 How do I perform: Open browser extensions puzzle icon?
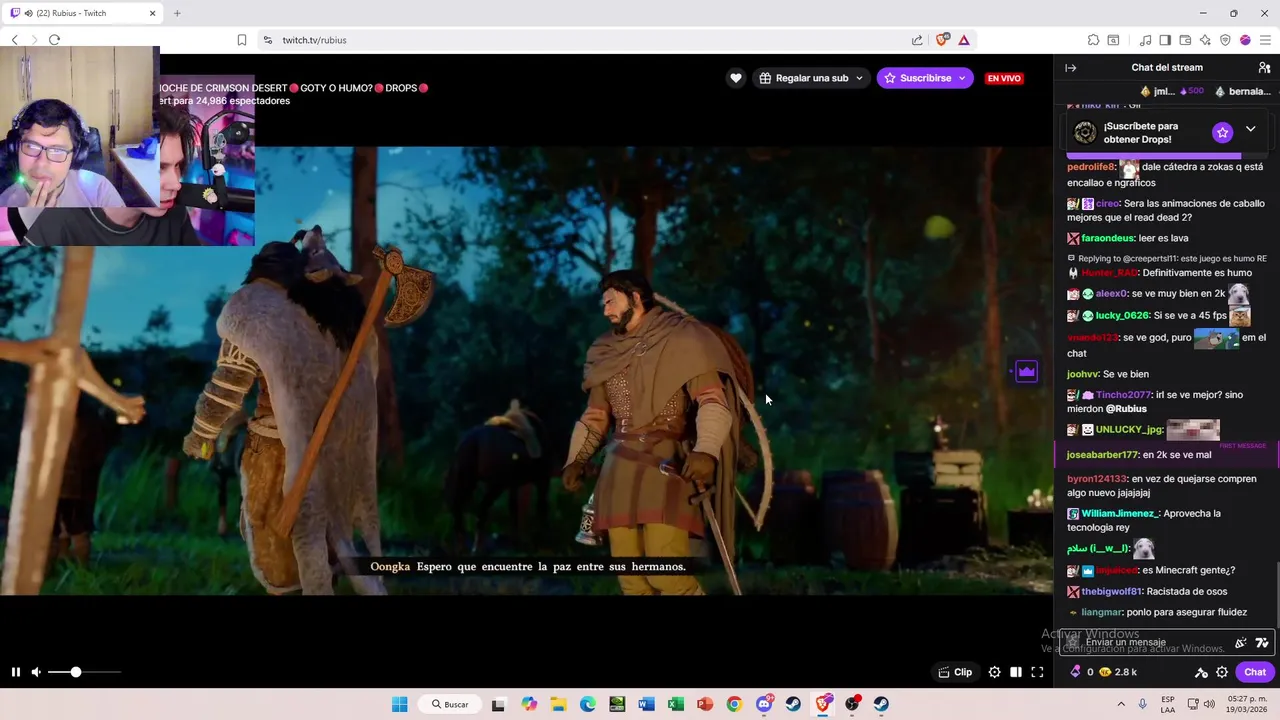[x=1093, y=40]
